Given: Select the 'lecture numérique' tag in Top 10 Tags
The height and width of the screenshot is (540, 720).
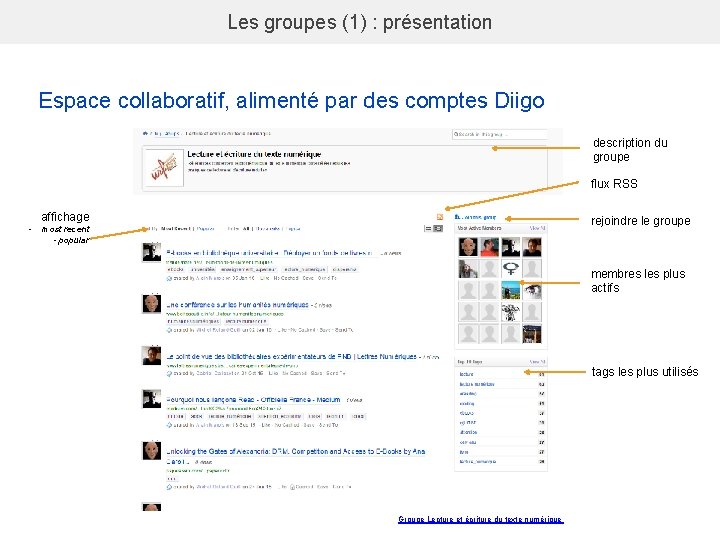Looking at the screenshot, I should click(x=477, y=384).
